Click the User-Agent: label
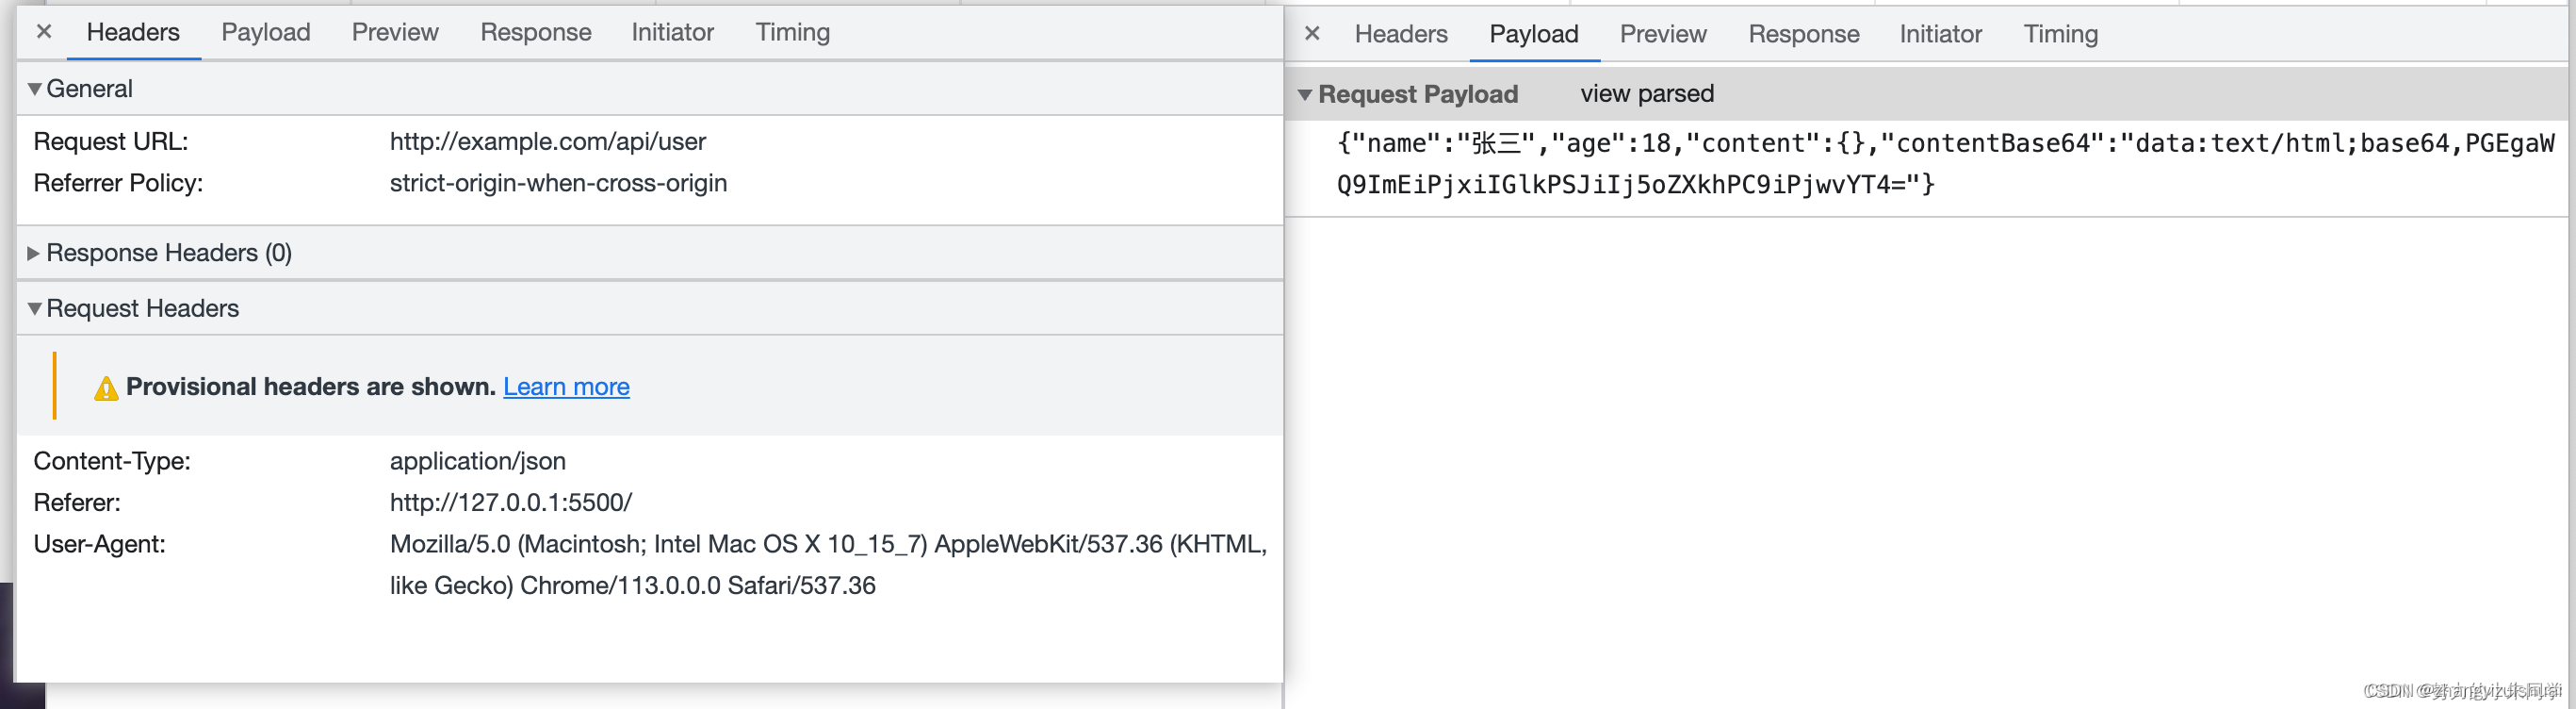2576x709 pixels. coord(100,544)
